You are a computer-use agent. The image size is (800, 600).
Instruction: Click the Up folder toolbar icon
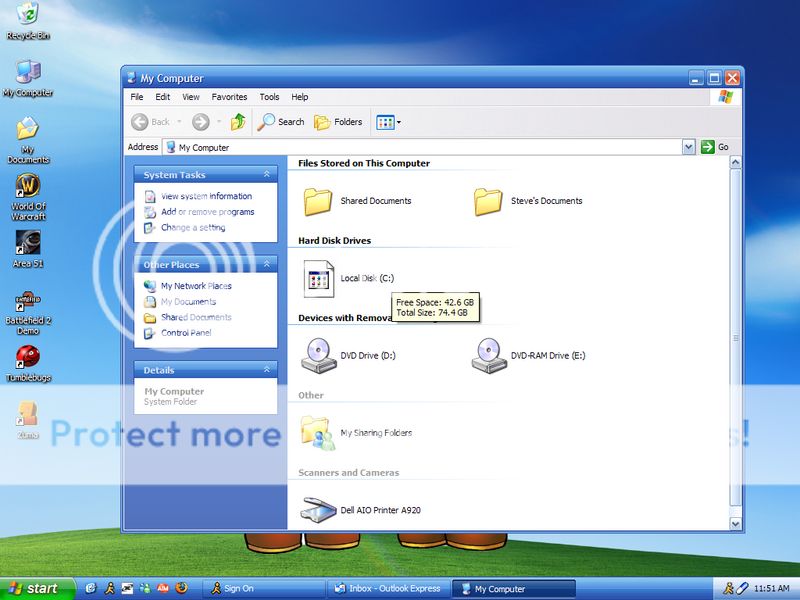pos(238,122)
